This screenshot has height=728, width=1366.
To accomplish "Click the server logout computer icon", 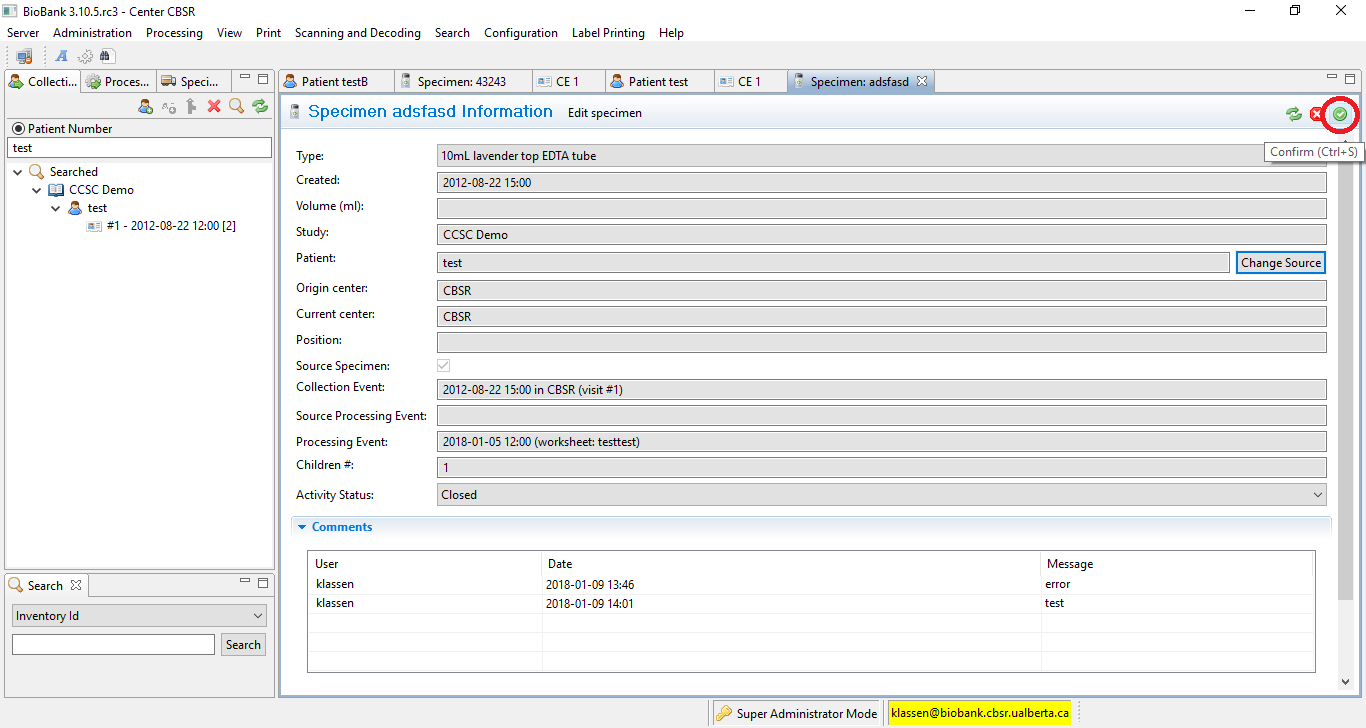I will 24,56.
